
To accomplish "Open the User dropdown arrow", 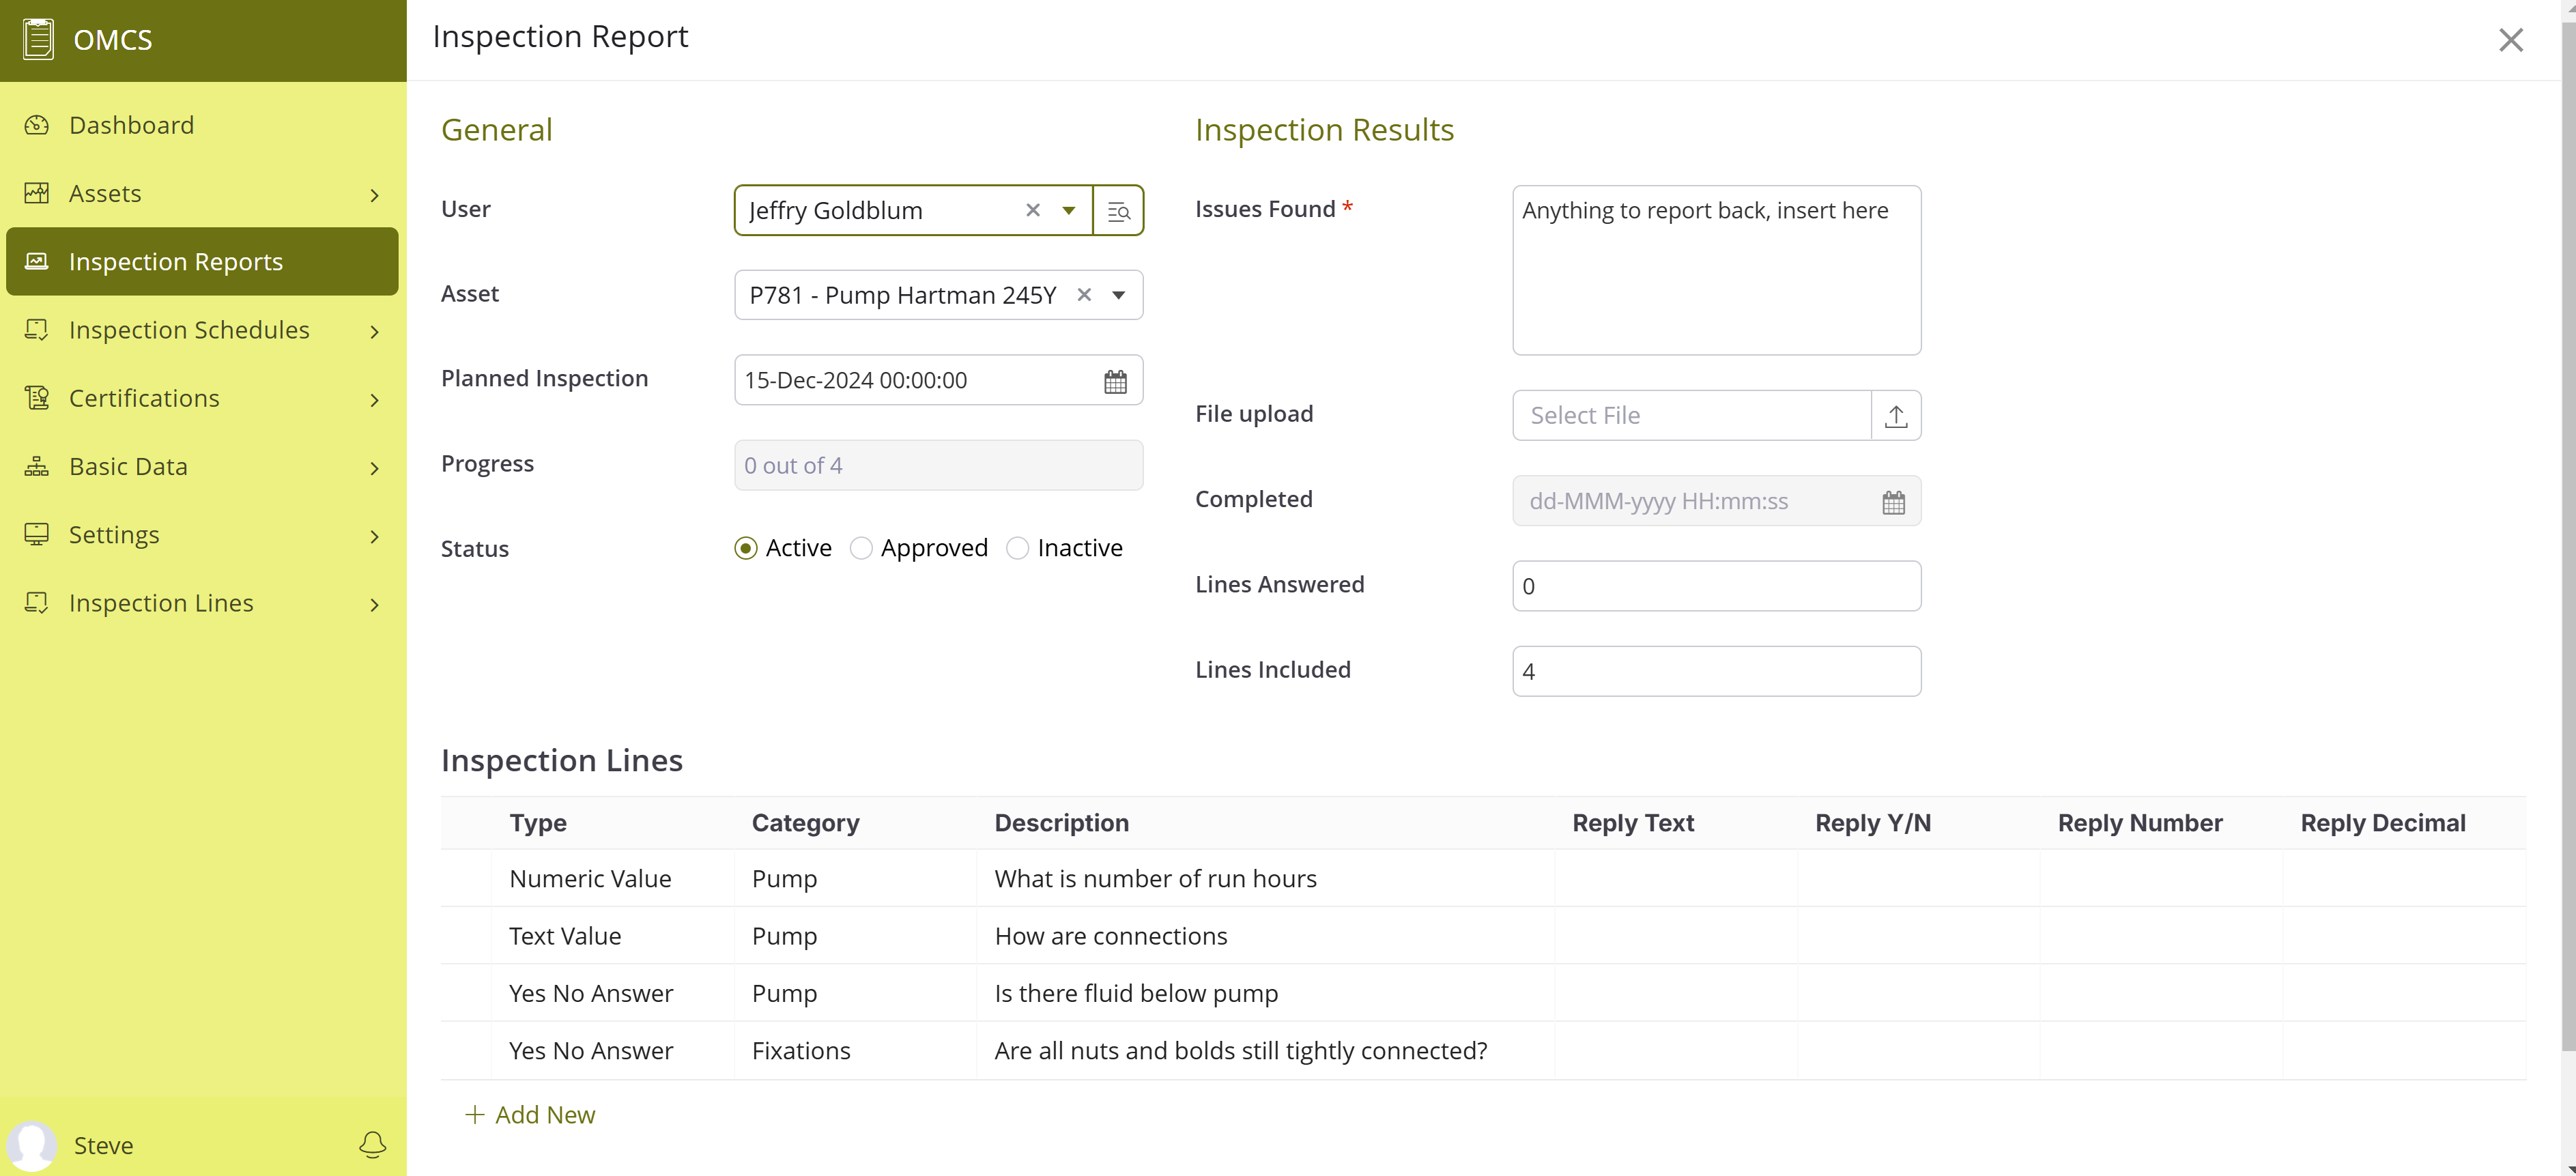I will (1069, 210).
